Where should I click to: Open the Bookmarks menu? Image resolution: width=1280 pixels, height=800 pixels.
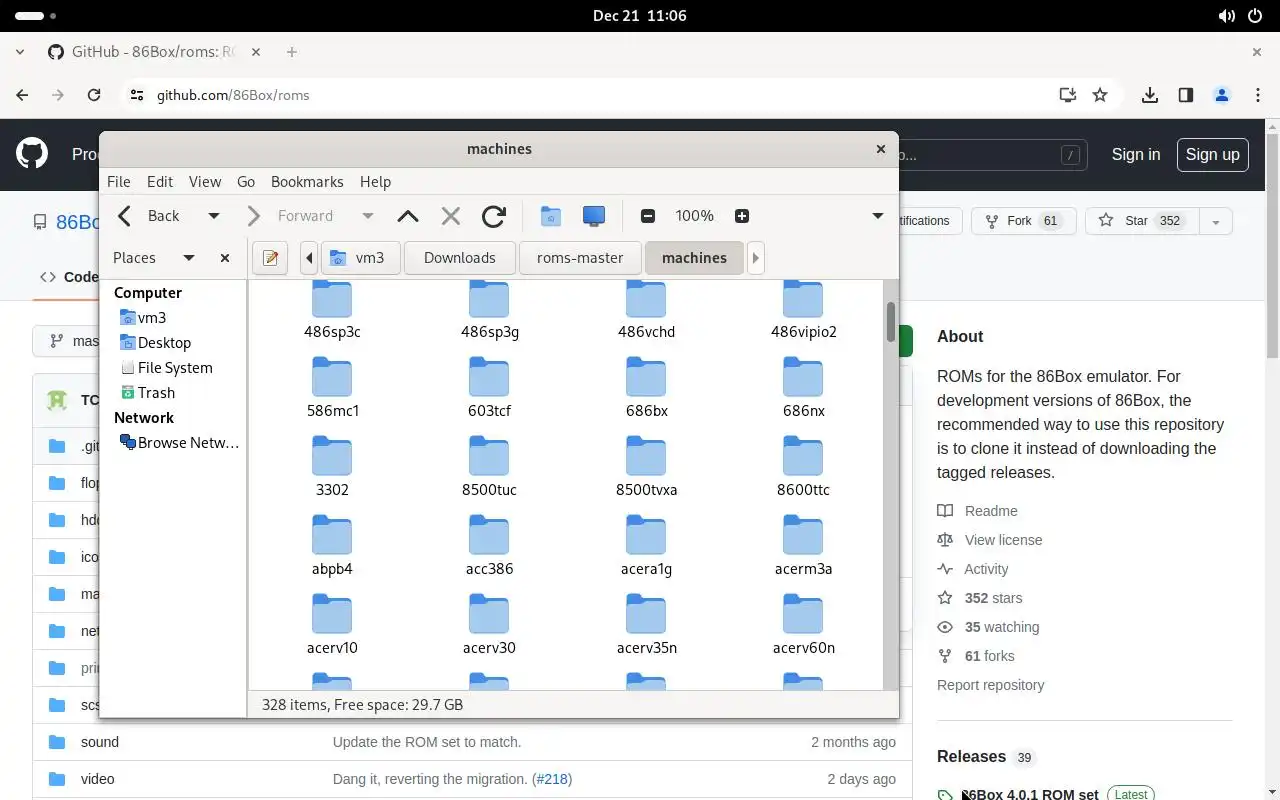point(307,181)
